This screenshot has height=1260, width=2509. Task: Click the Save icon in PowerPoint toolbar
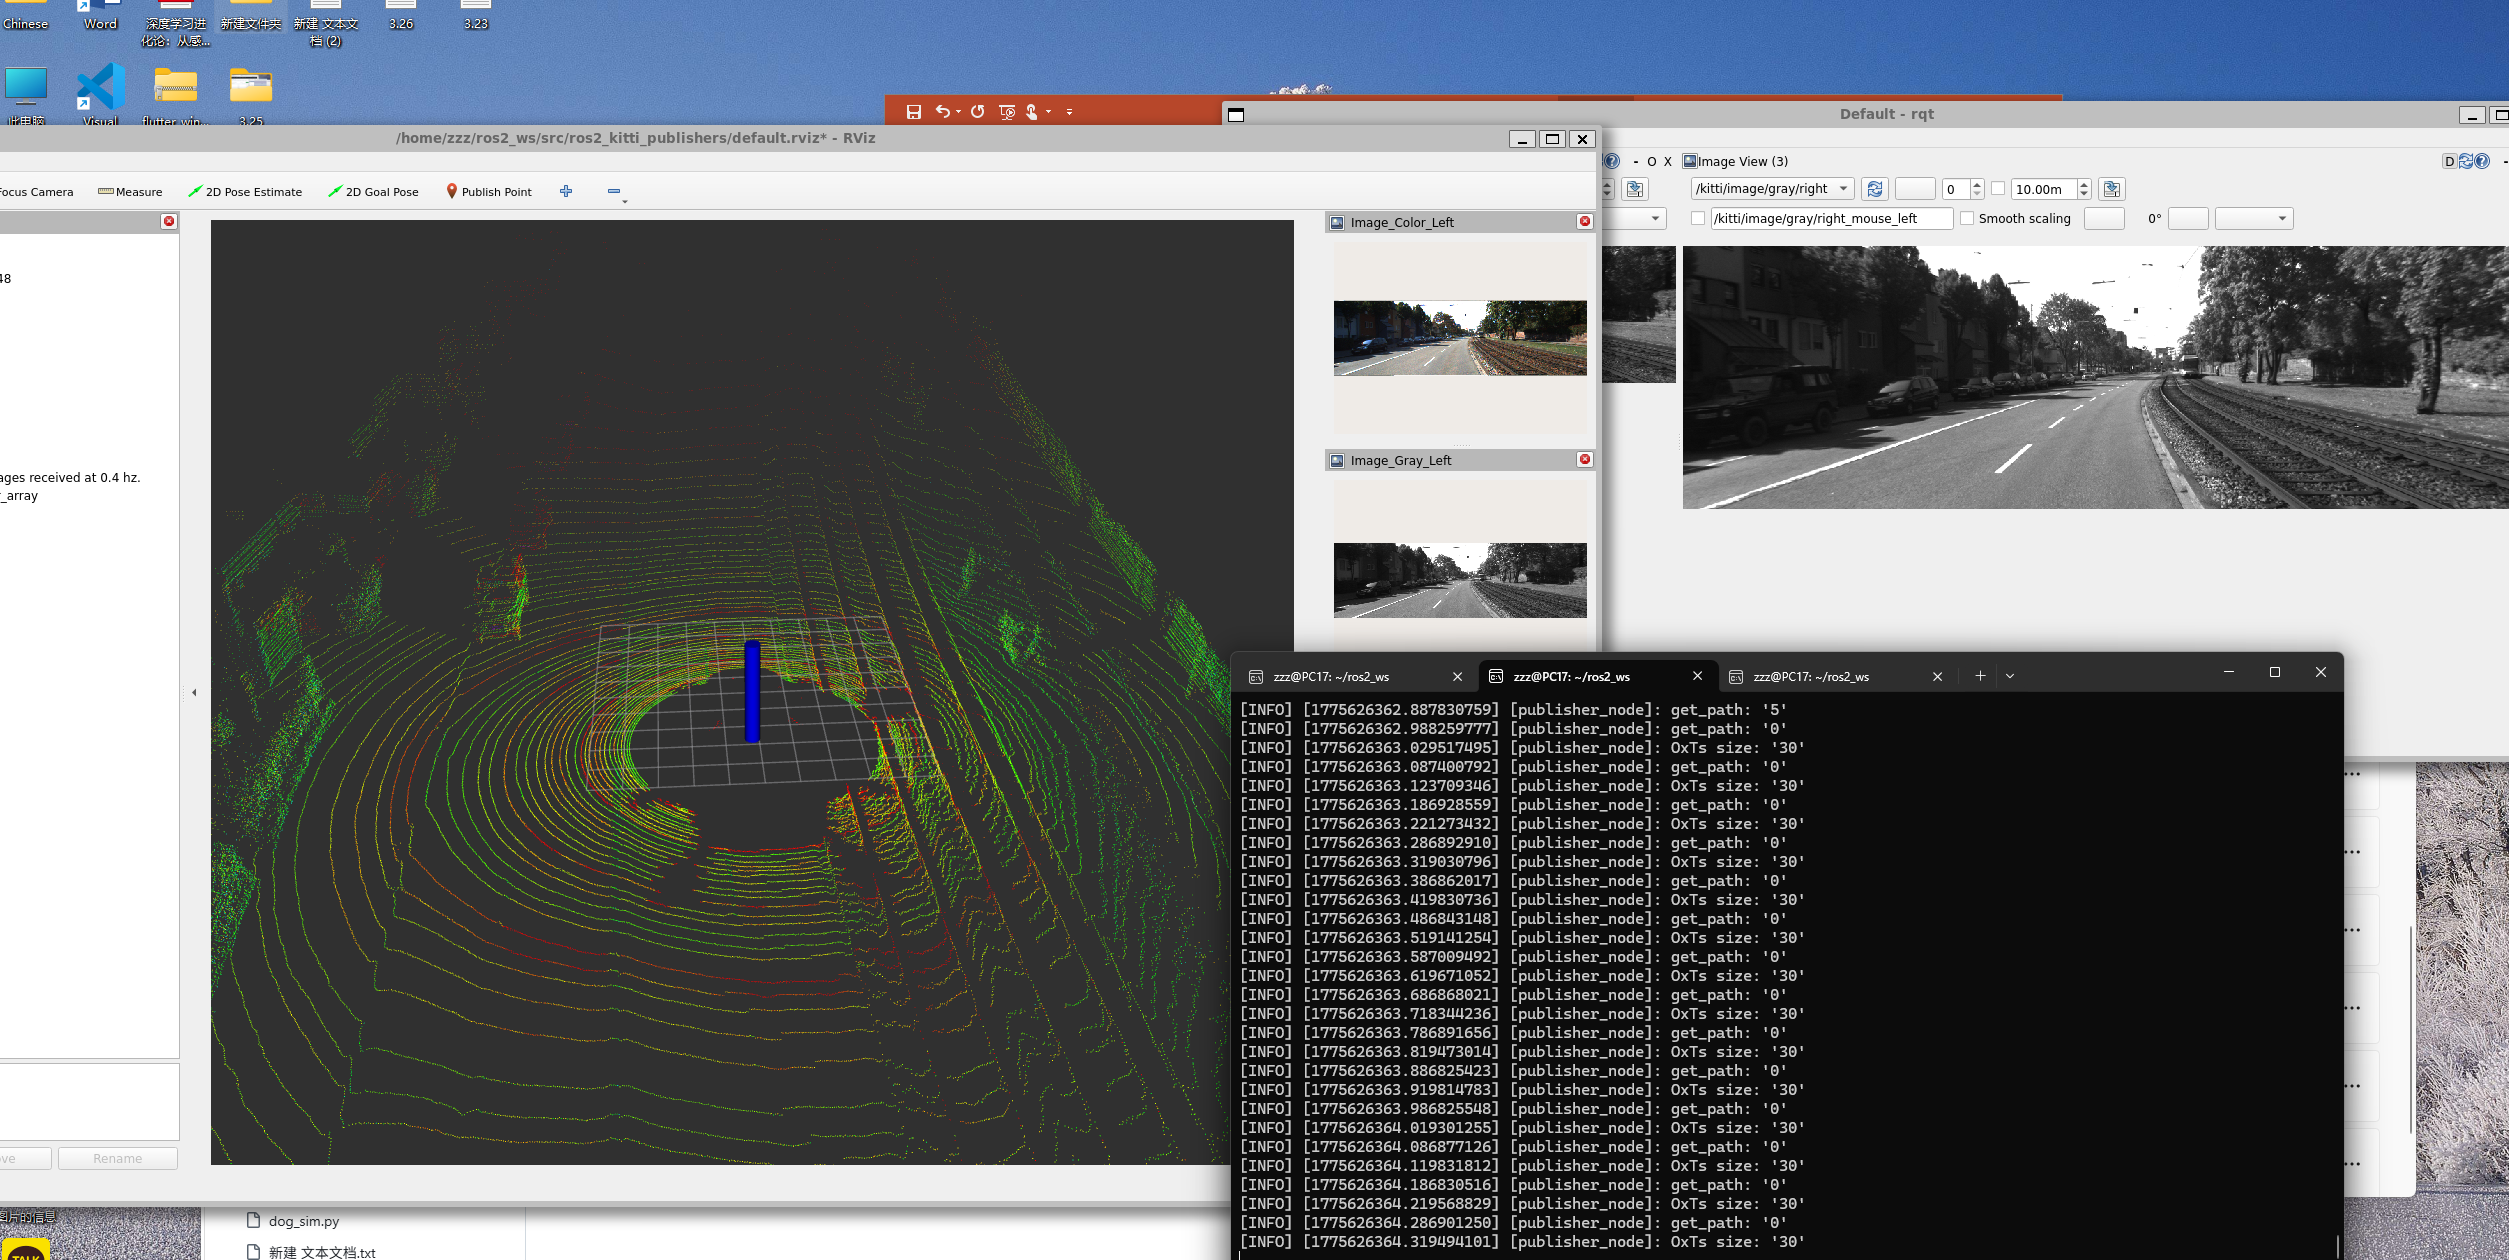click(913, 112)
